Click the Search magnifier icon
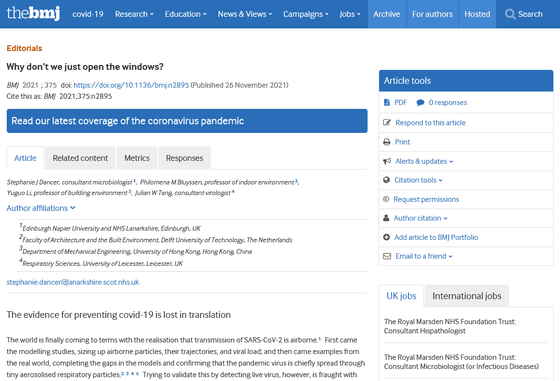 (510, 14)
